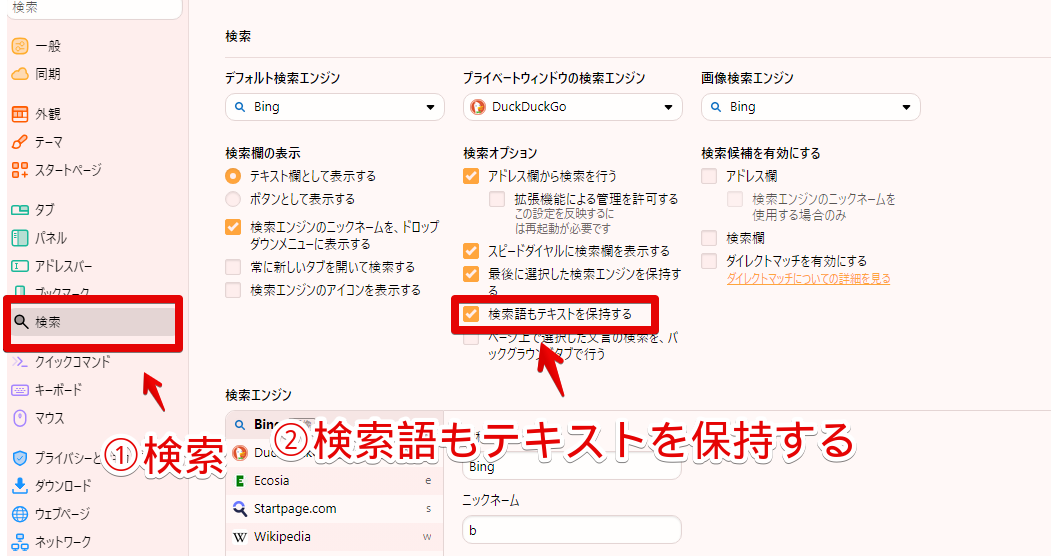Image resolution: width=1051 pixels, height=556 pixels.
Task: Enable 検索エンジンのアイコンを表示する checkbox
Action: [233, 290]
